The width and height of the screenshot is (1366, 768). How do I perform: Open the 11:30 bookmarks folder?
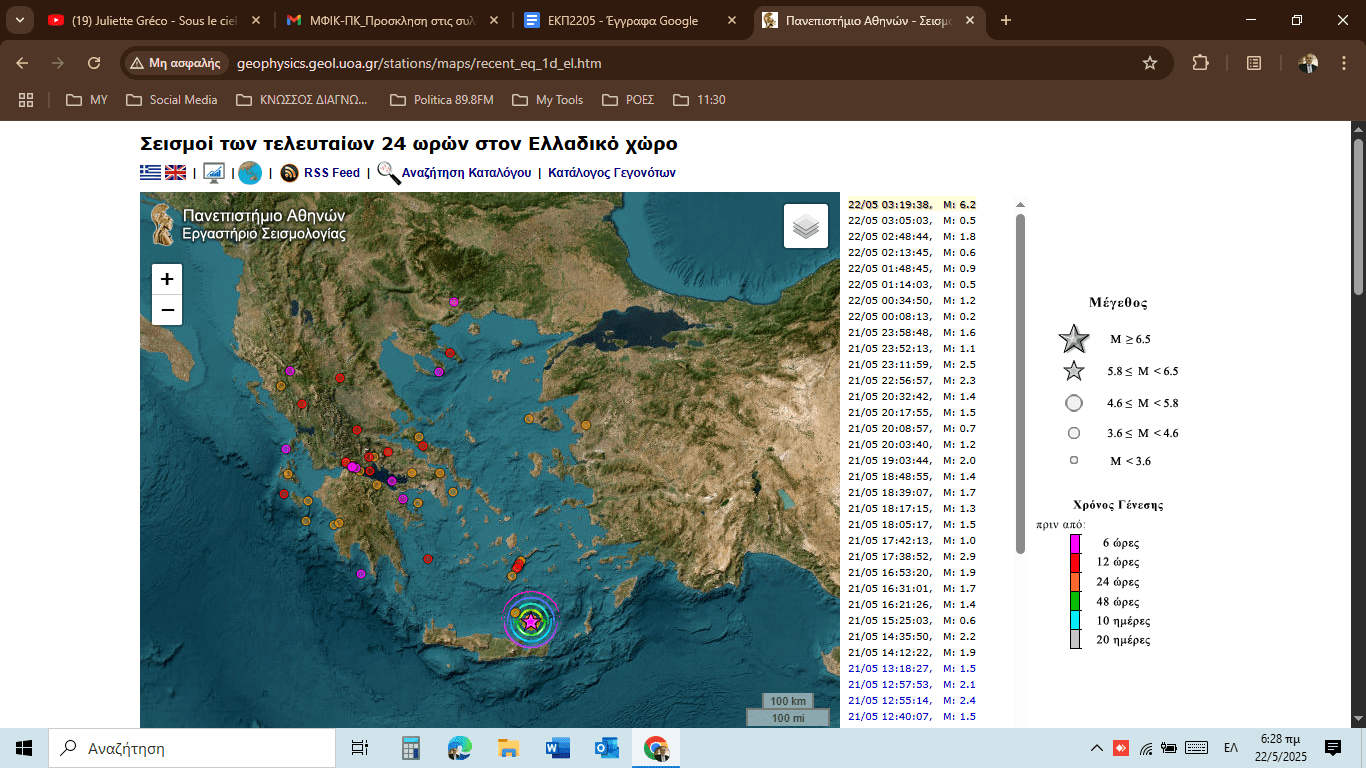coord(700,100)
